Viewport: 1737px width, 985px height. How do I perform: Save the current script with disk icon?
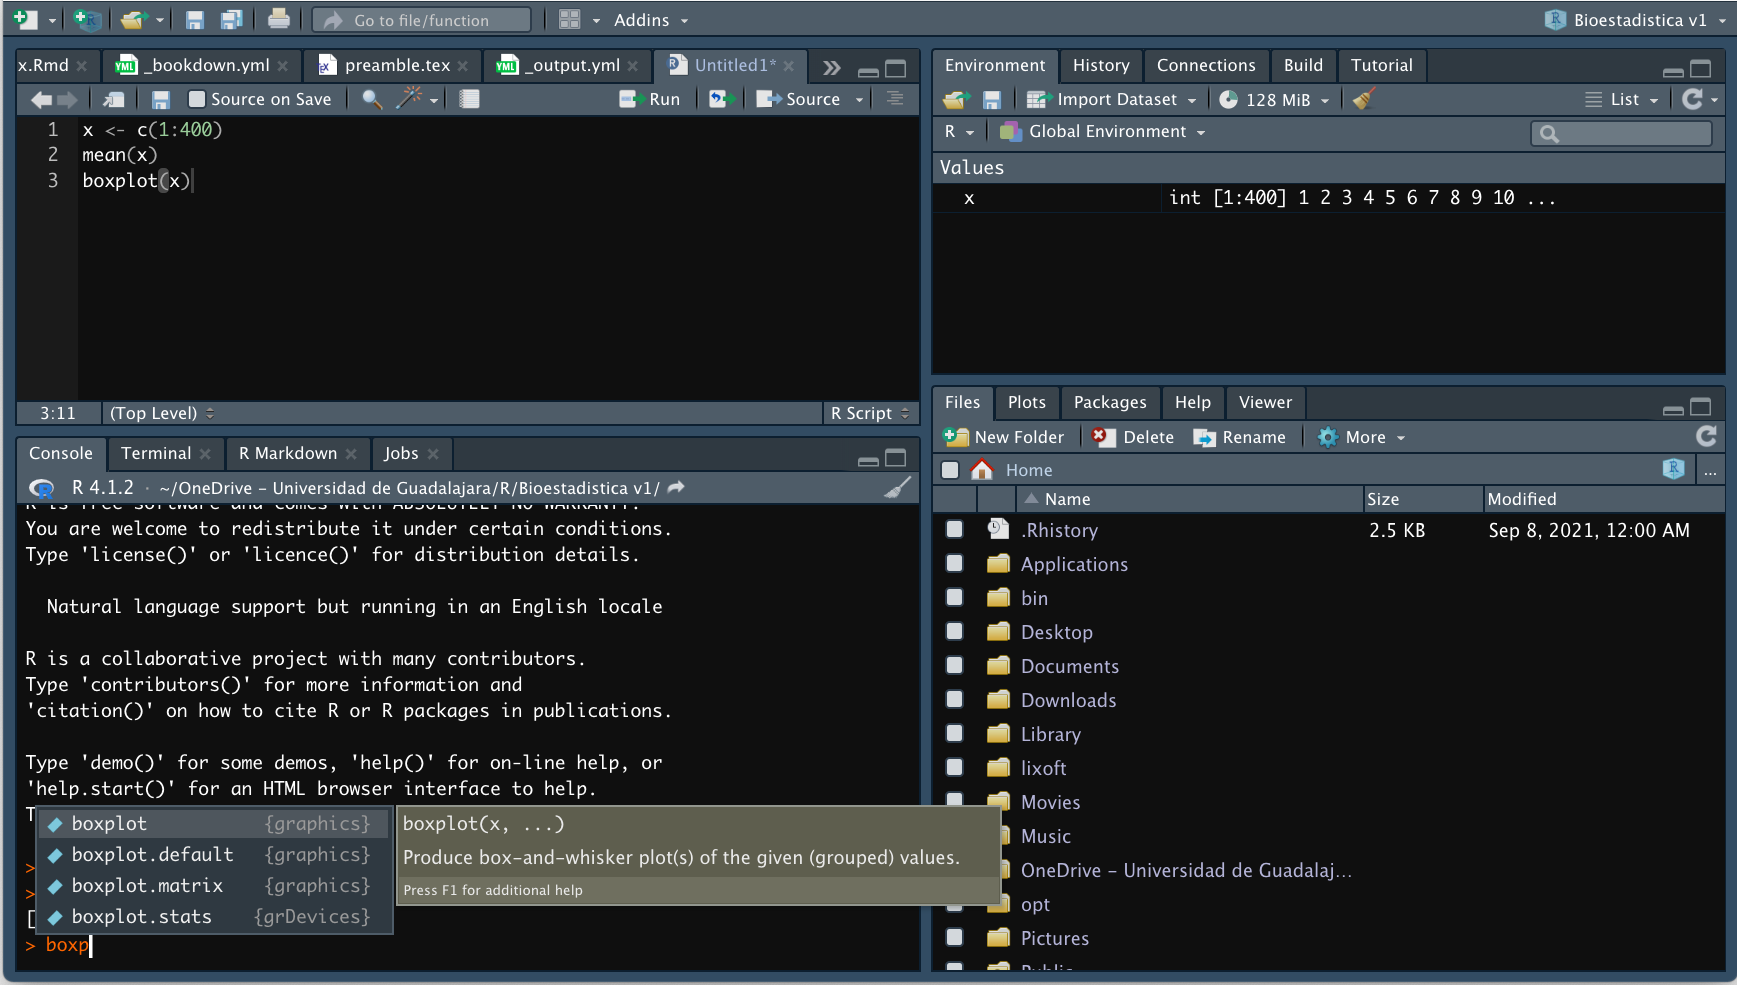161,99
